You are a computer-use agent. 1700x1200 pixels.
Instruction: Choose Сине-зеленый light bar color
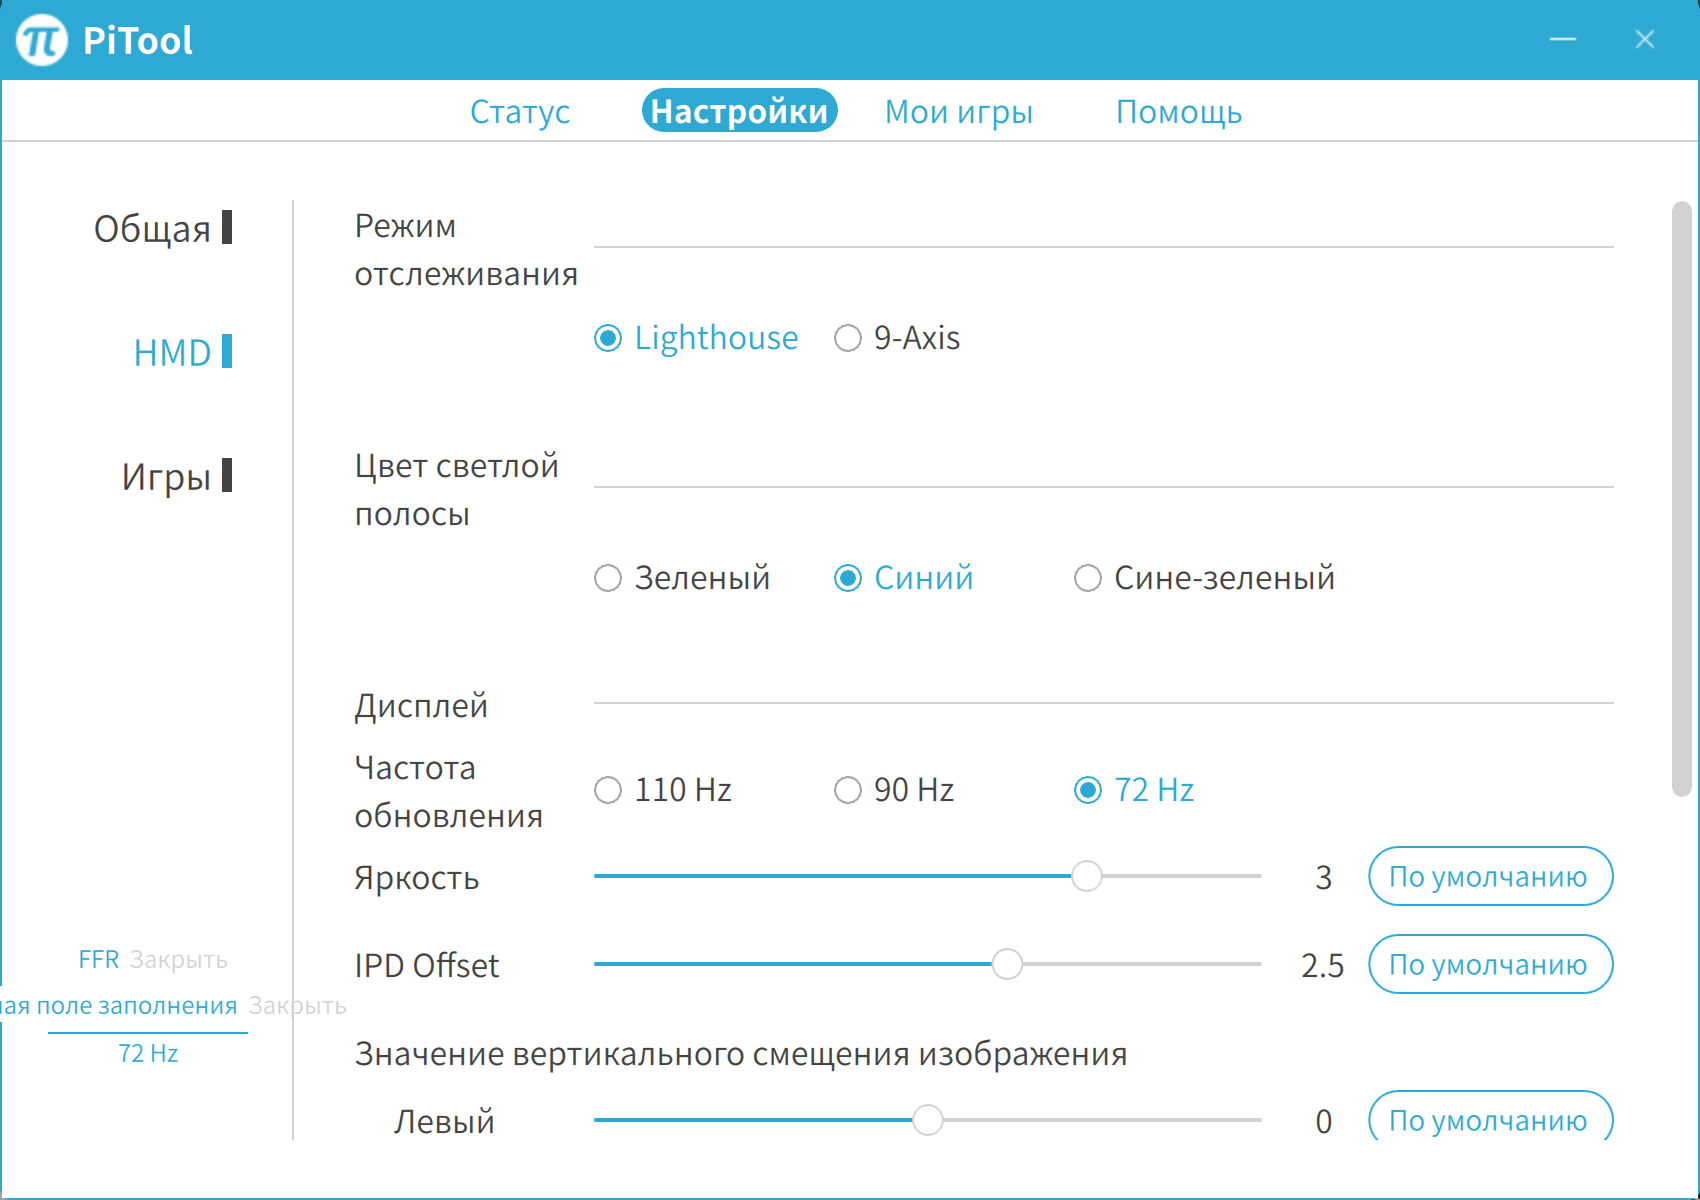tap(1088, 579)
